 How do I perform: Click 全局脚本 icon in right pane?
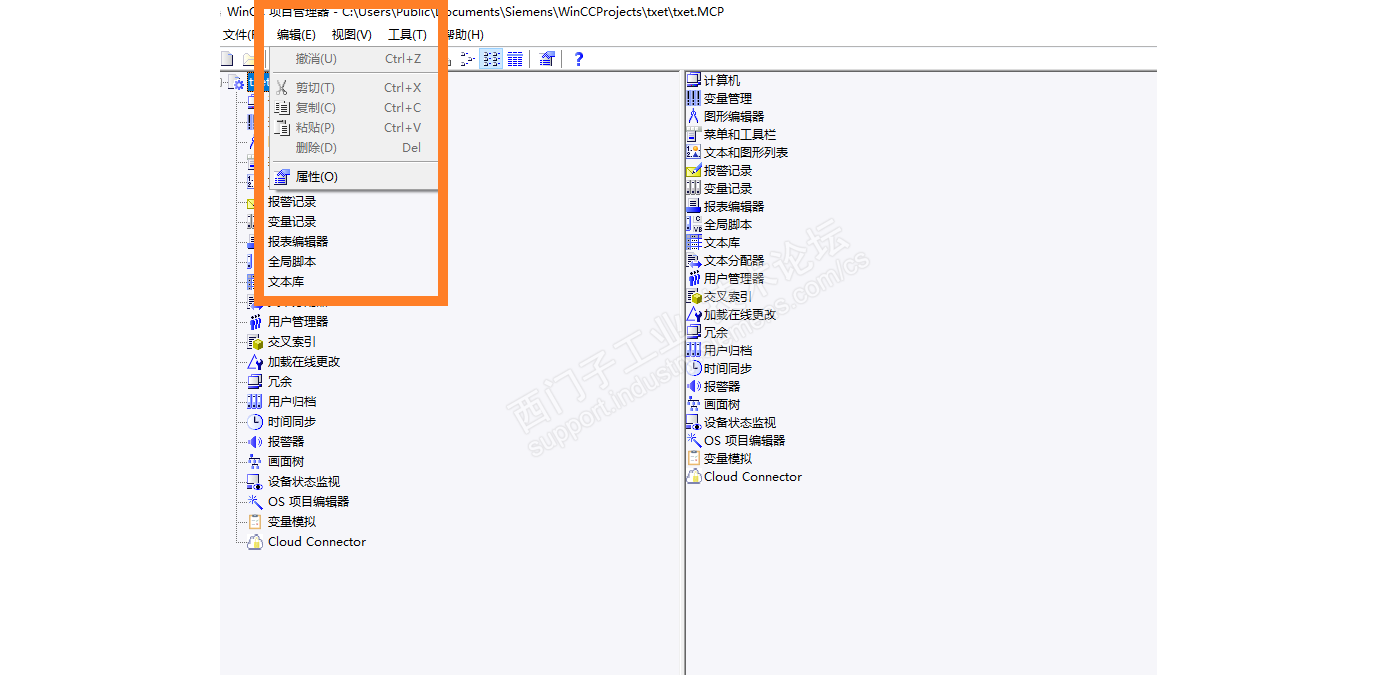pyautogui.click(x=694, y=224)
